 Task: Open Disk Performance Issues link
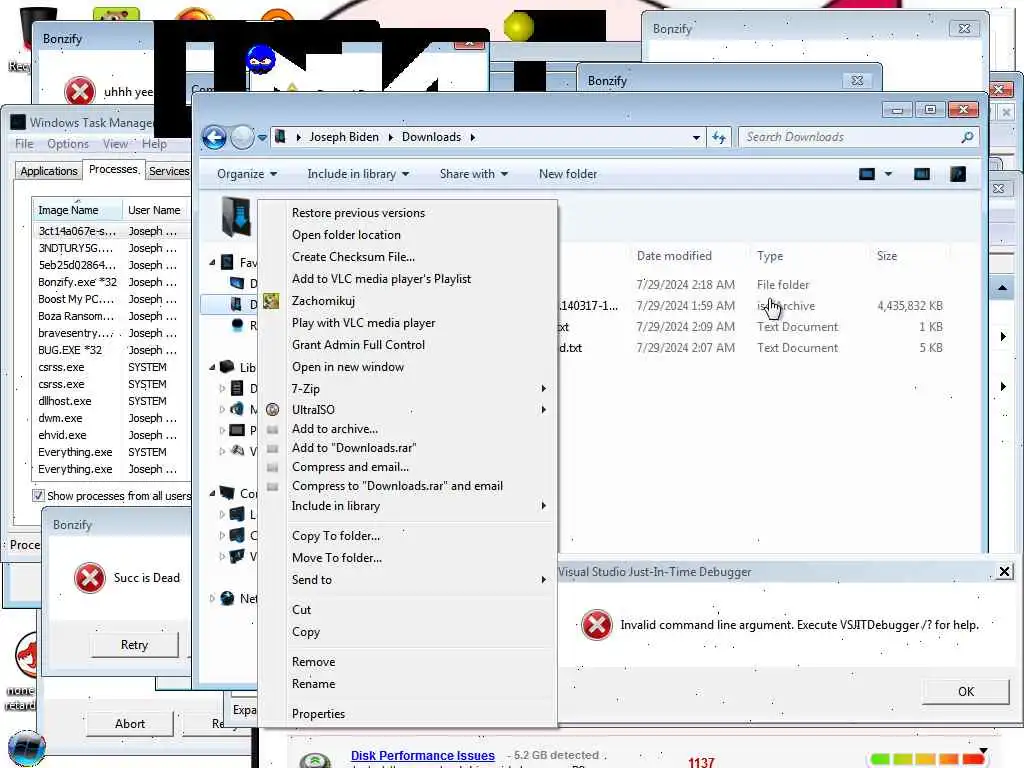423,756
